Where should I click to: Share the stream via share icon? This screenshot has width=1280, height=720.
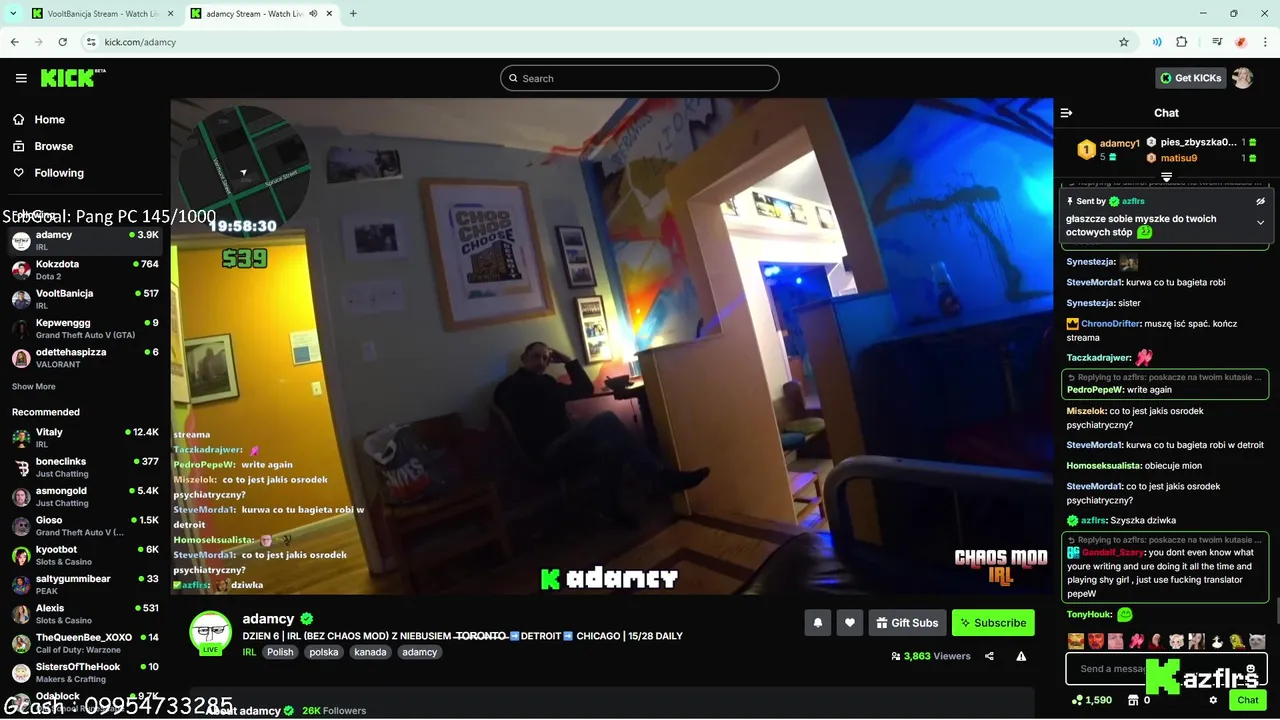[x=989, y=656]
